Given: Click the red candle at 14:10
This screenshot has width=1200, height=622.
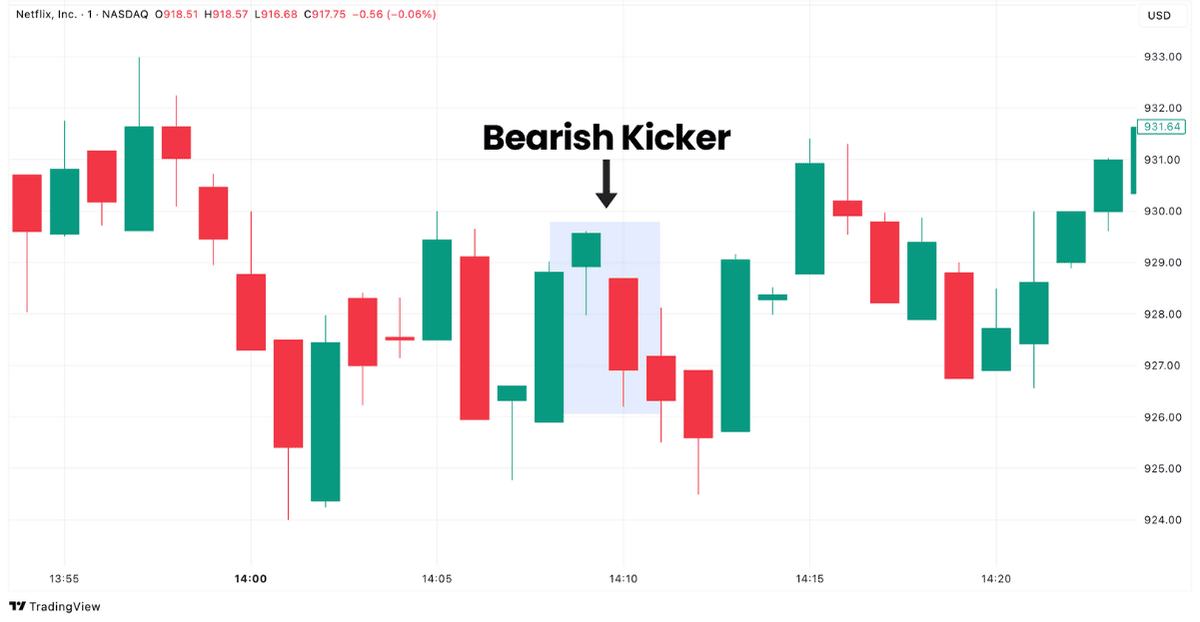Looking at the screenshot, I should (623, 324).
